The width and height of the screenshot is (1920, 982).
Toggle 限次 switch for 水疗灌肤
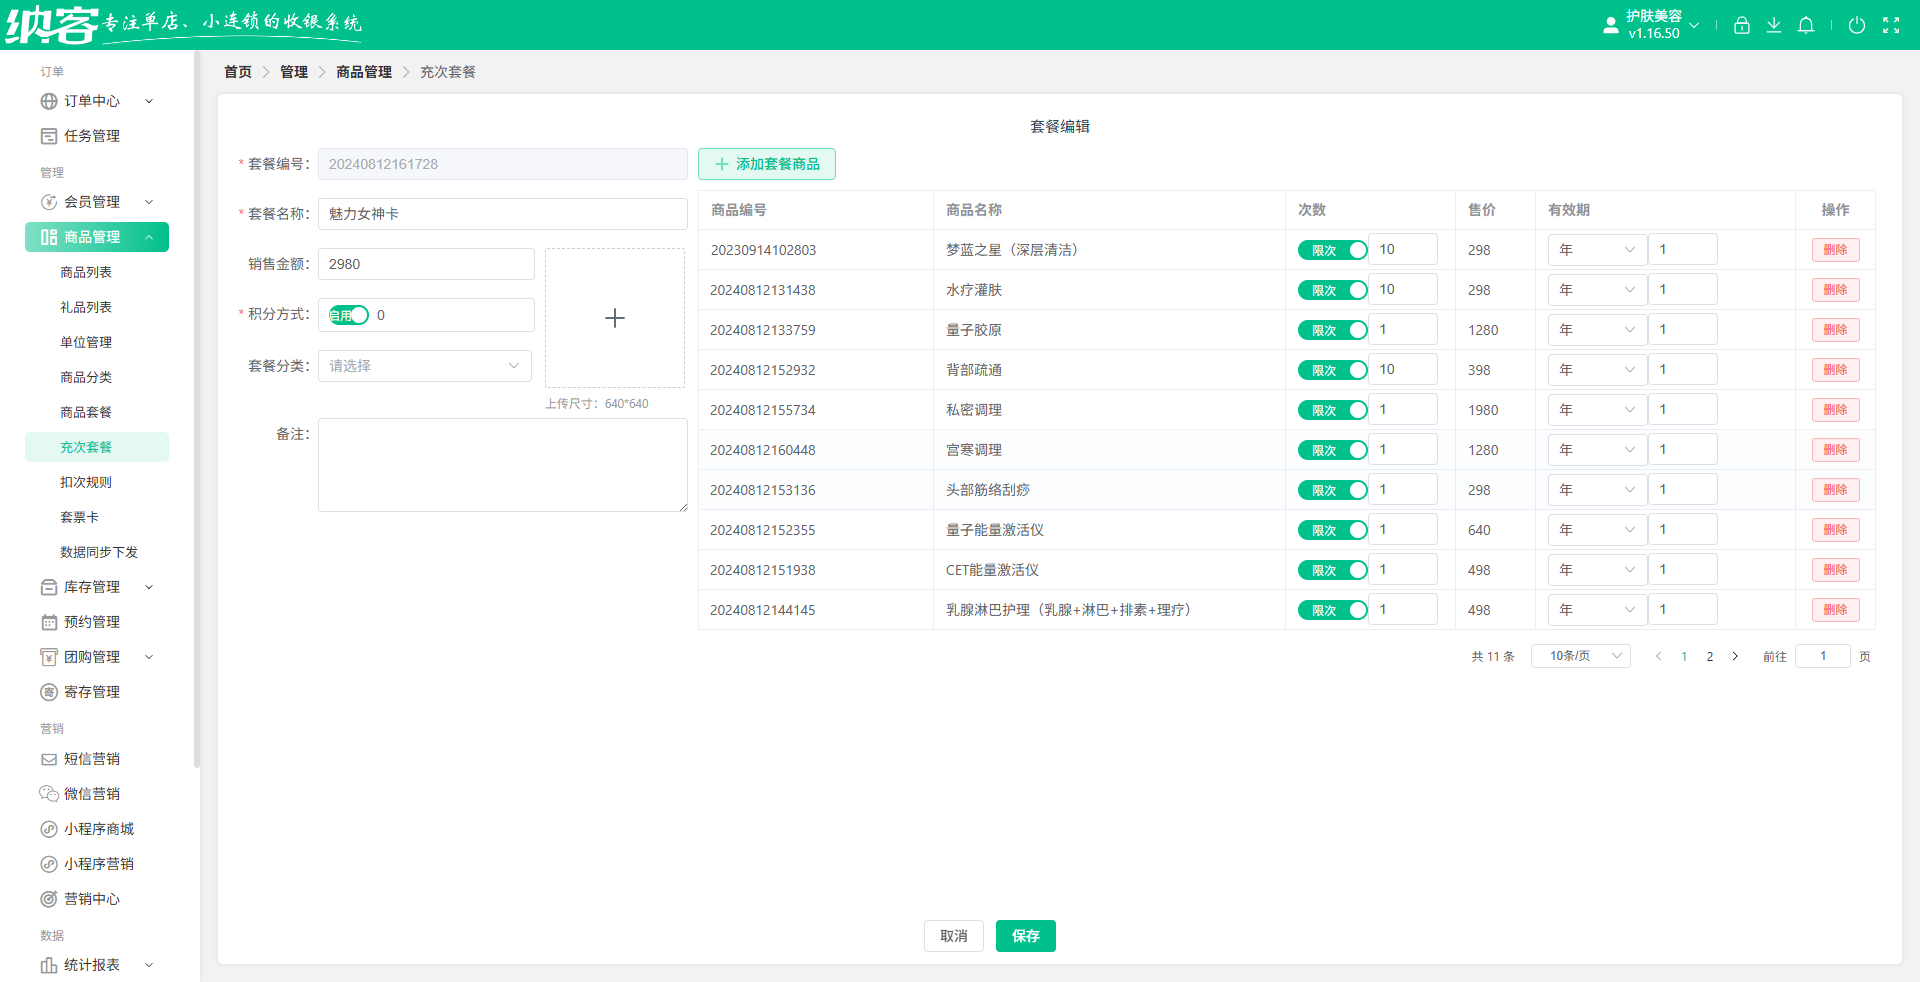coord(1332,290)
